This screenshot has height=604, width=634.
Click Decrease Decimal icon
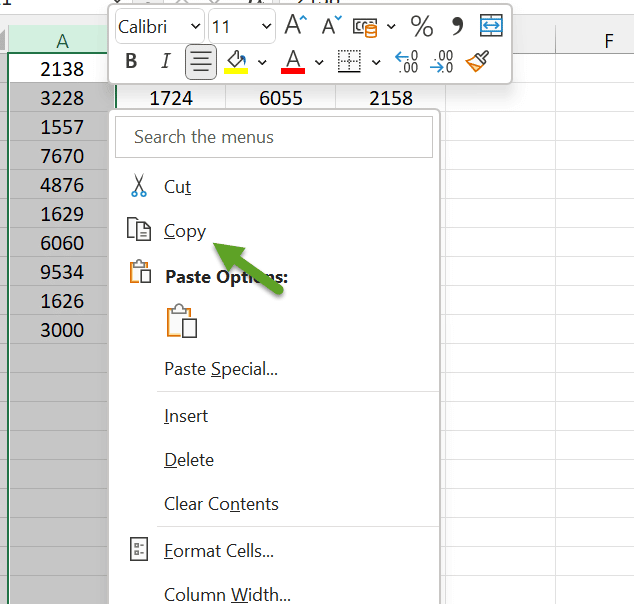pos(442,62)
